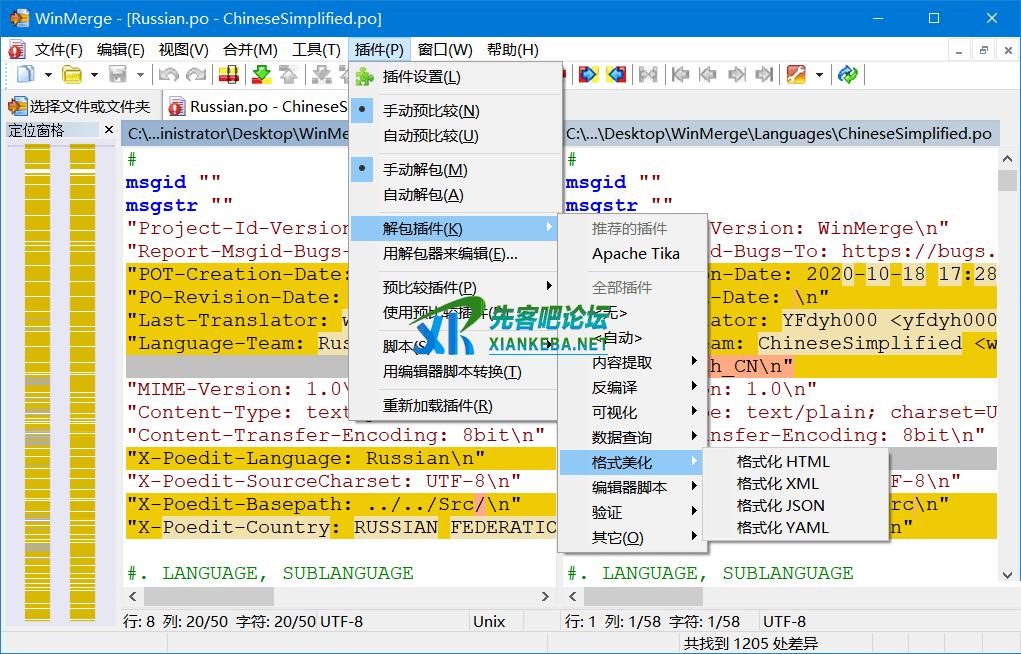This screenshot has height=654, width=1021.
Task: Click the Copy Right blue arrow icon
Action: [588, 74]
